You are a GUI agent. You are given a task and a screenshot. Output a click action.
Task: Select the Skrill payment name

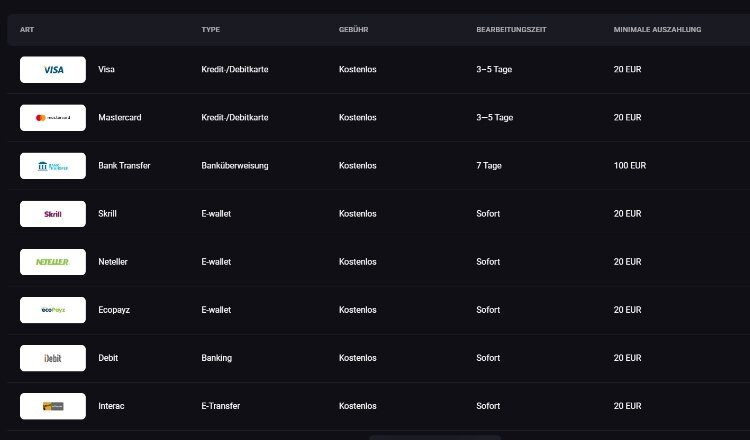point(107,214)
